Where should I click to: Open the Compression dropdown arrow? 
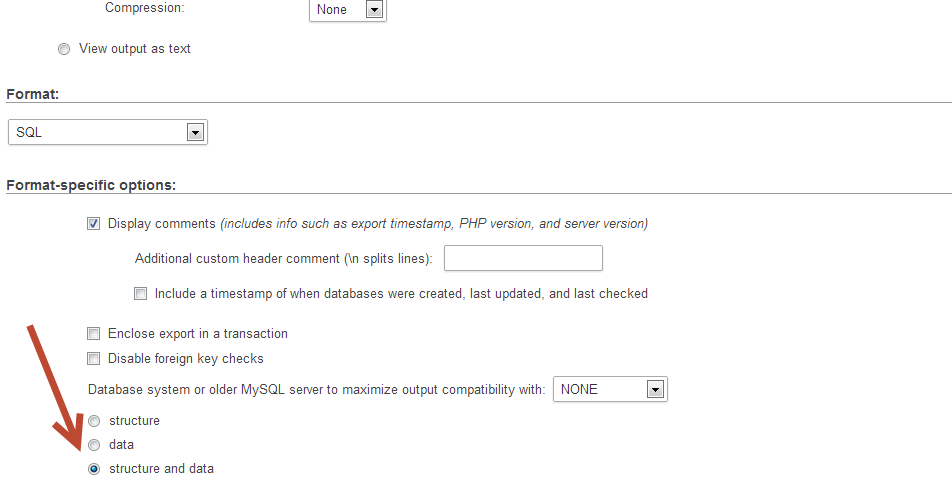tap(374, 10)
